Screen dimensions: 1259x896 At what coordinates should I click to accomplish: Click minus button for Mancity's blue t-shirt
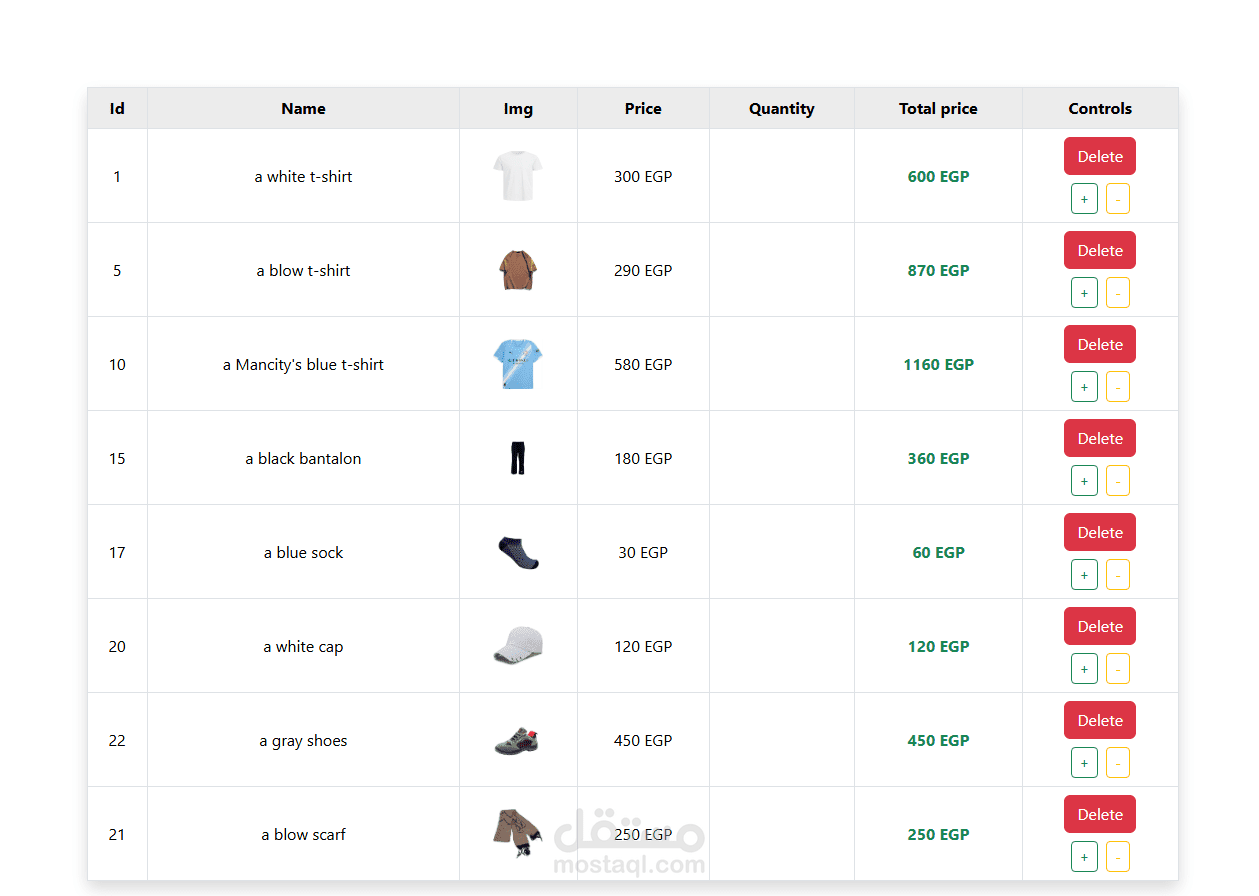(x=1117, y=387)
